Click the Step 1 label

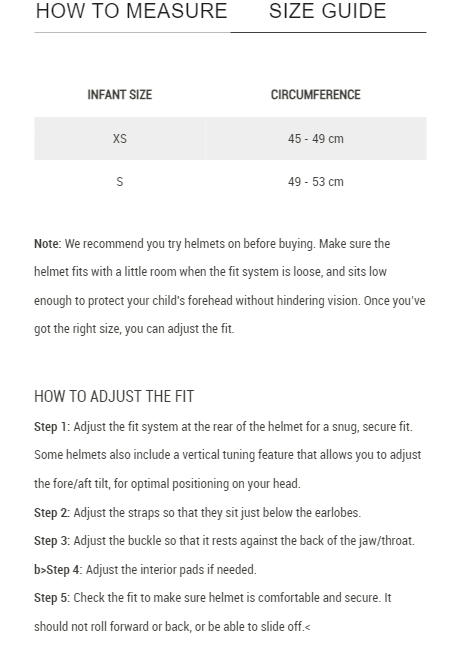tap(52, 427)
